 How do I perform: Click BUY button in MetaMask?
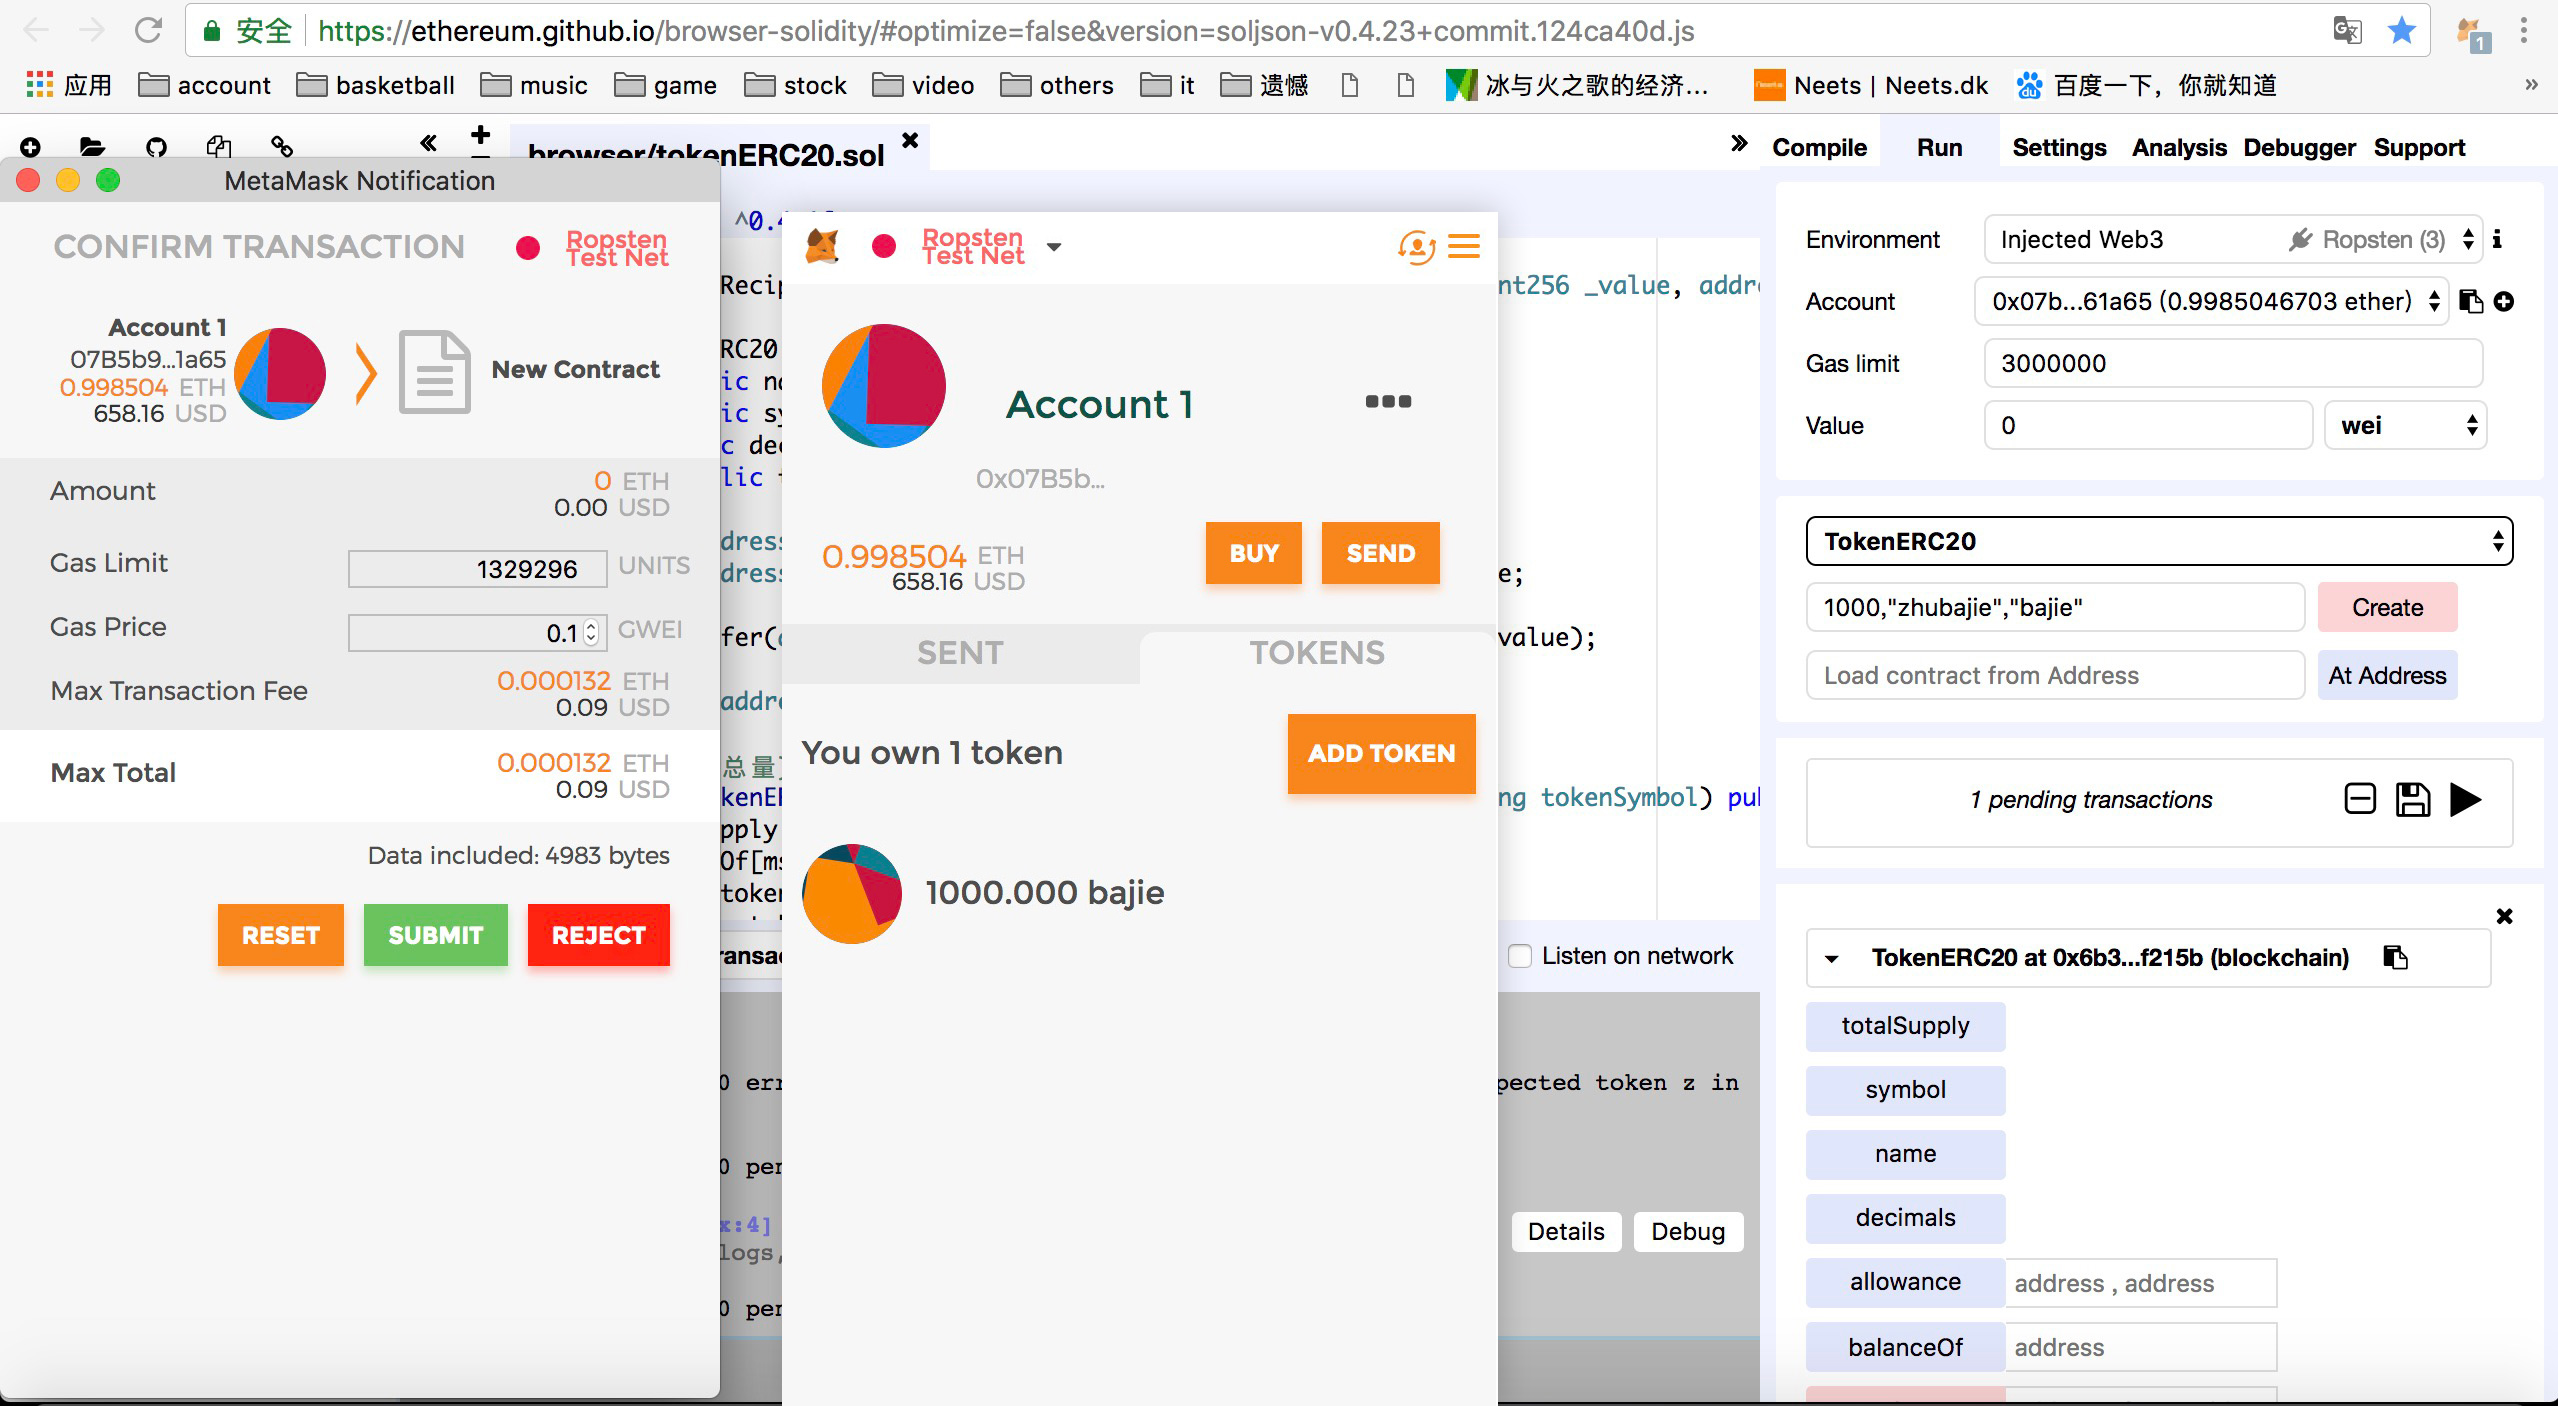1253,553
